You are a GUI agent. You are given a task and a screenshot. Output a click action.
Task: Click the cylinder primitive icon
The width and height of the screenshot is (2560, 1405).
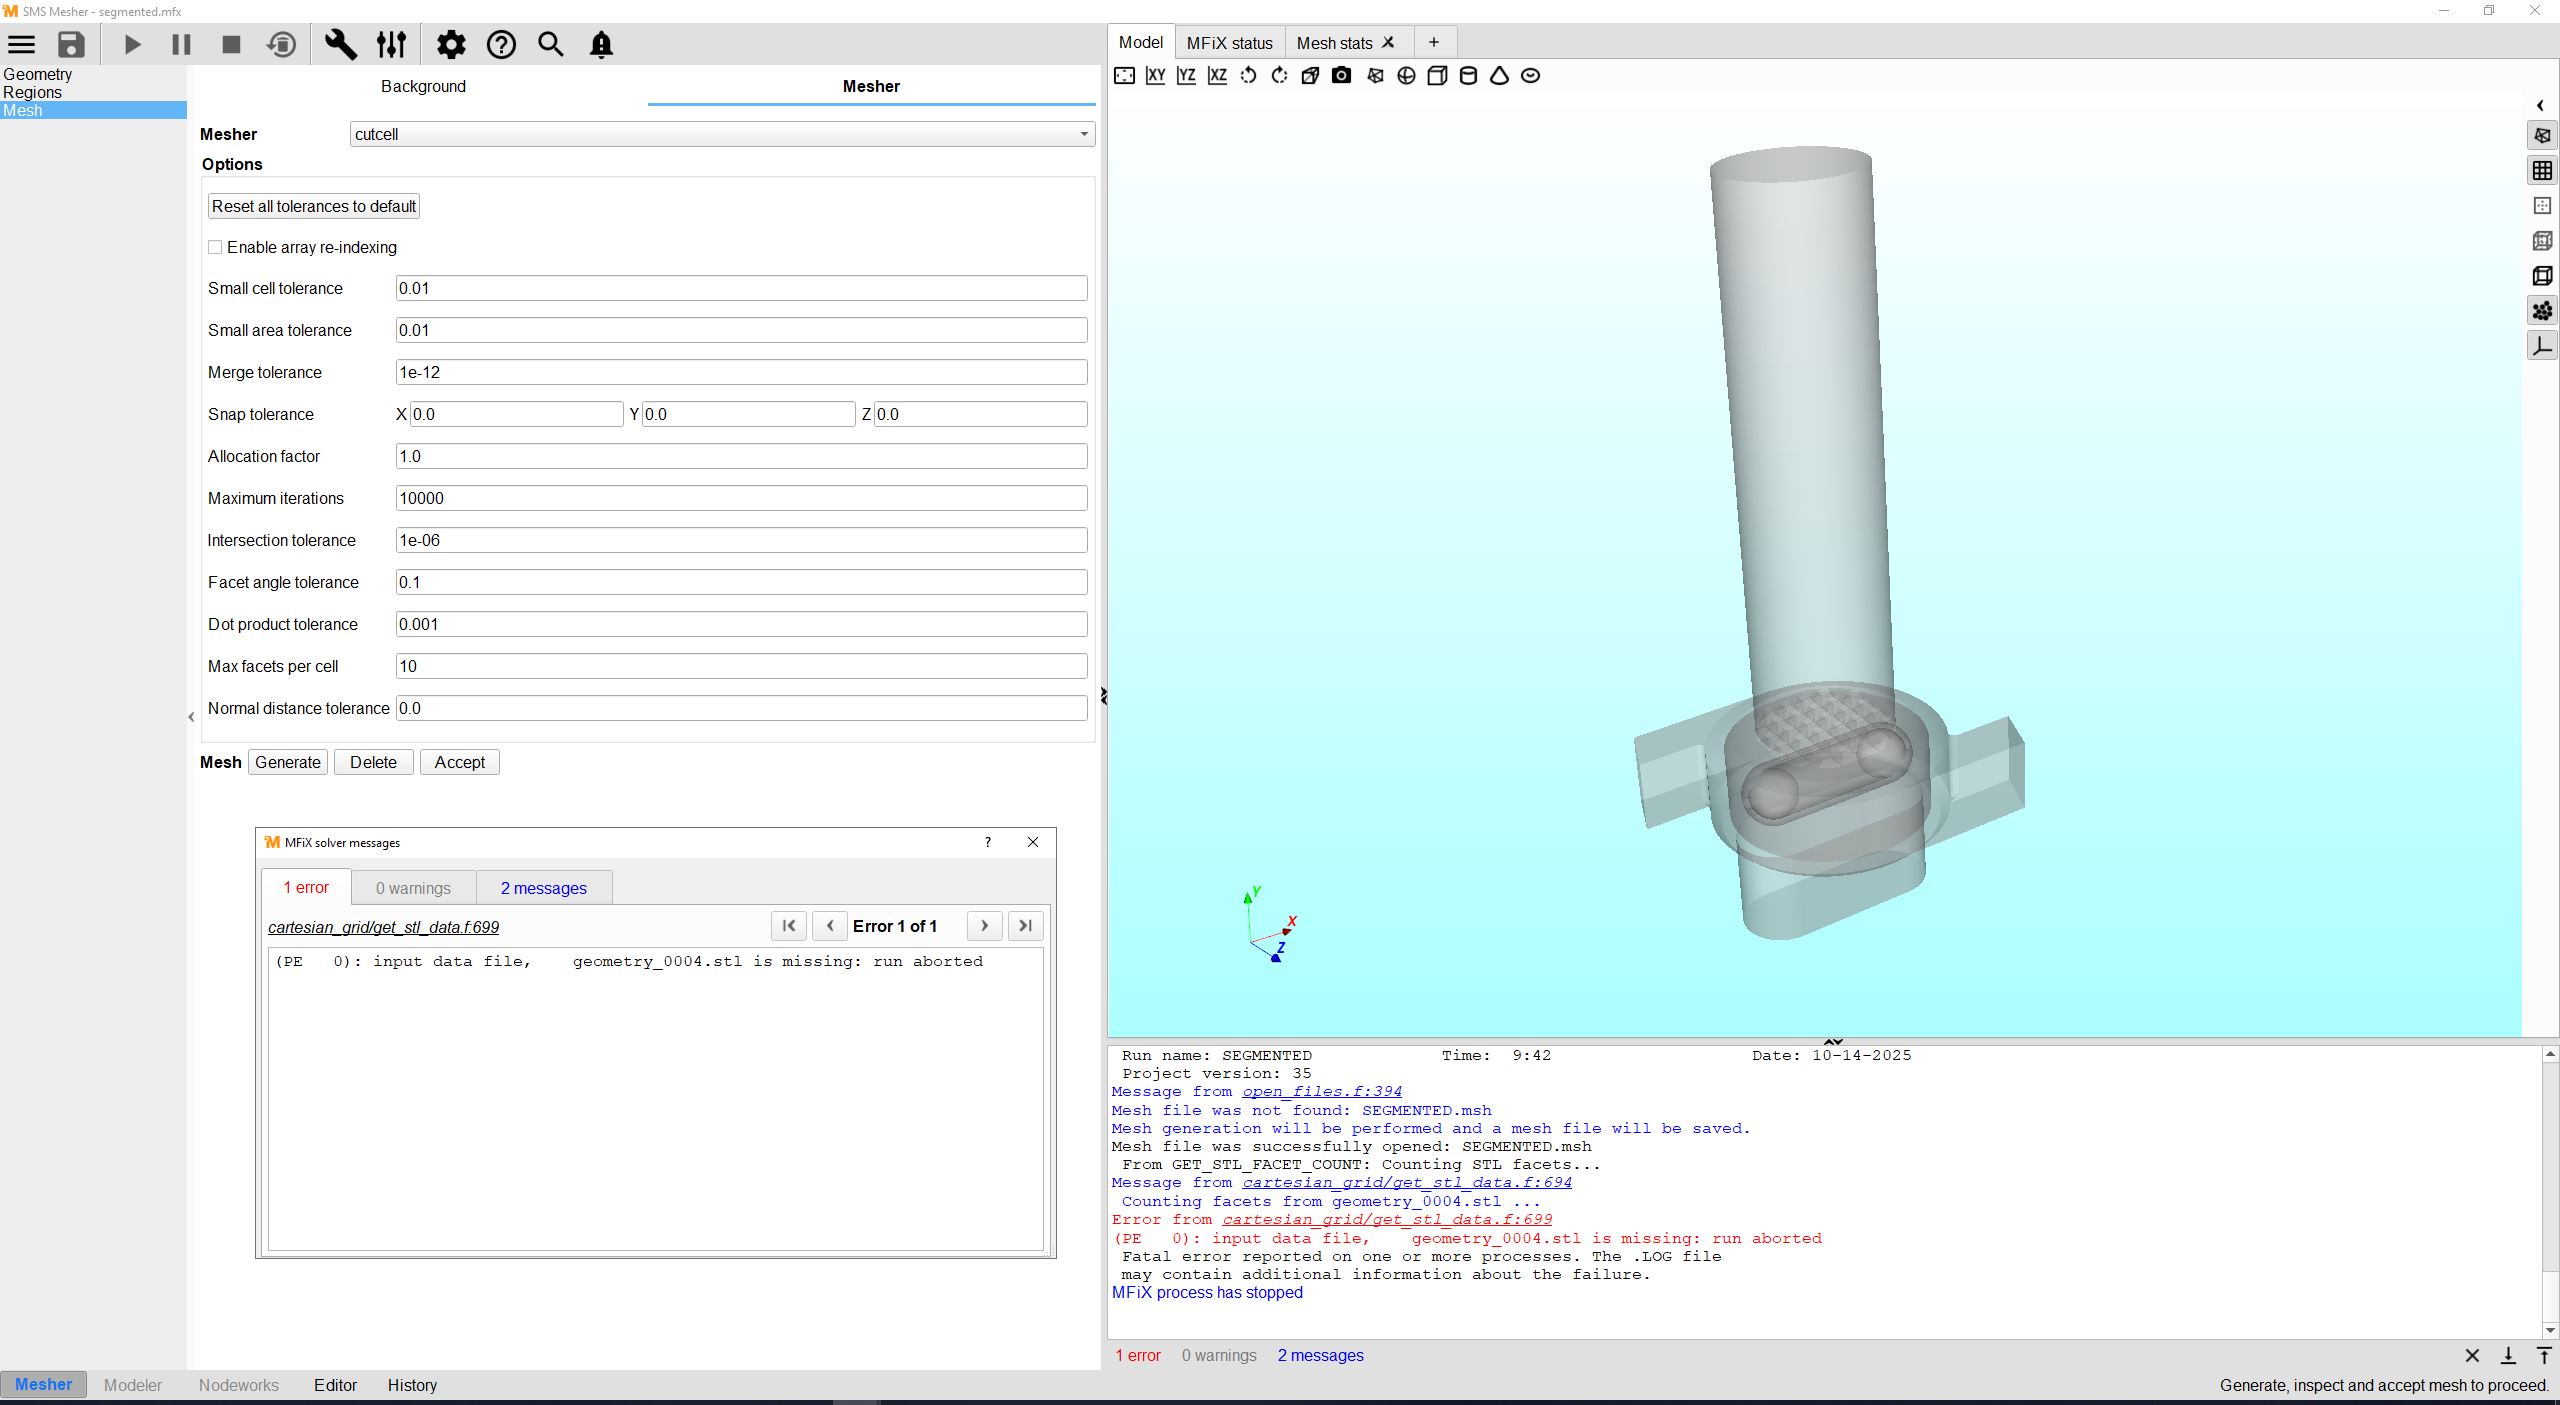pos(1468,76)
